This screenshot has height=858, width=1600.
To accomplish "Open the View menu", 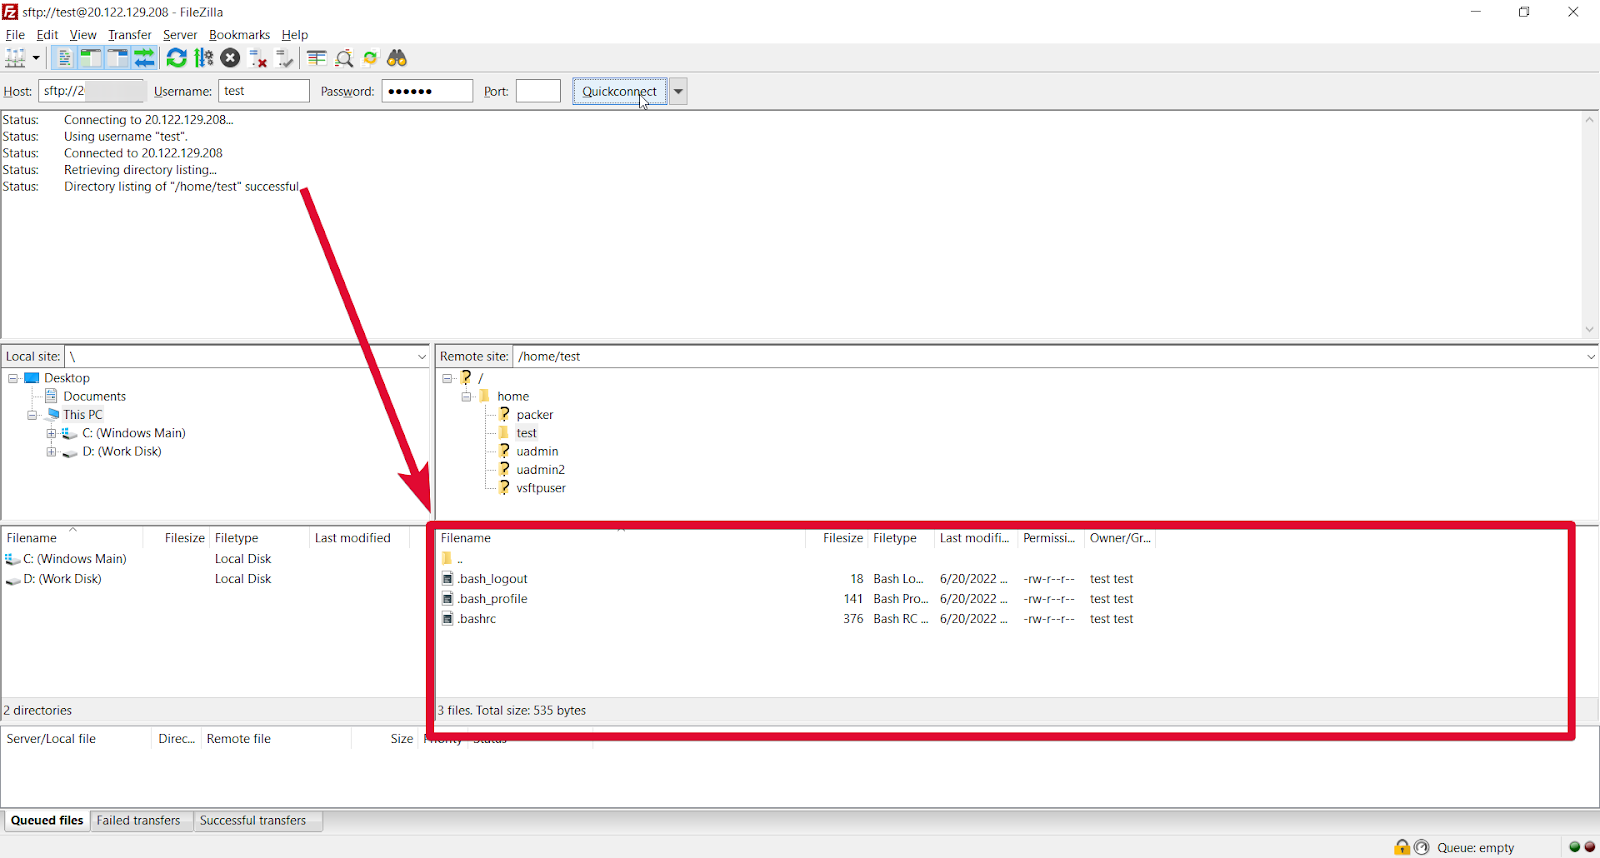I will [83, 34].
